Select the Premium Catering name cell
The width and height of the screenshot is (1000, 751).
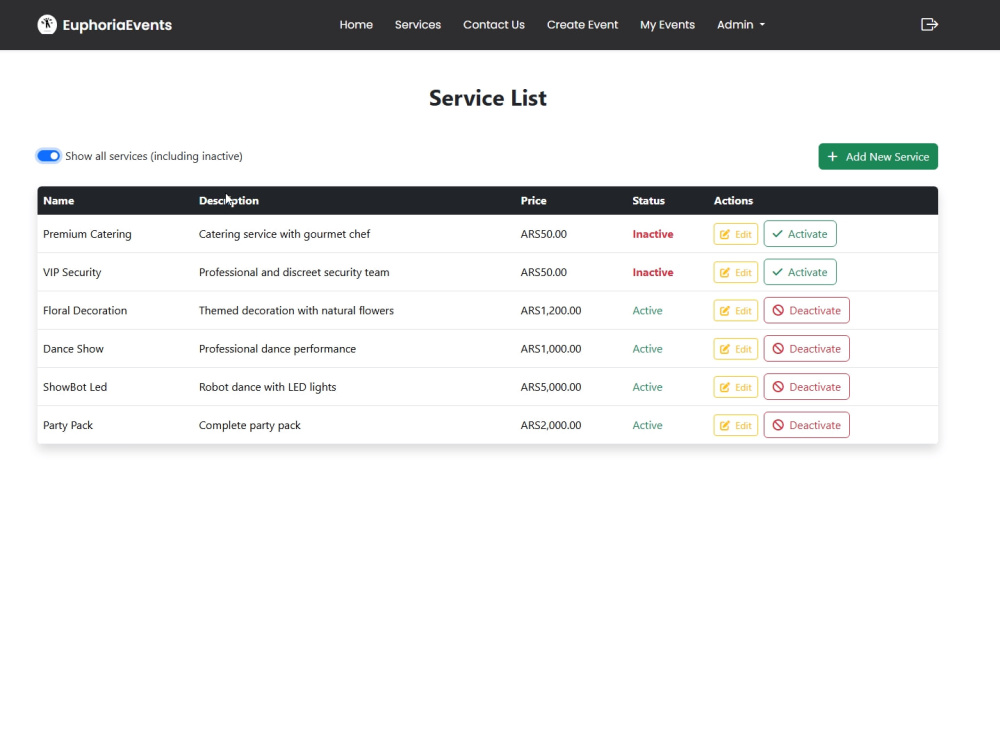point(87,234)
